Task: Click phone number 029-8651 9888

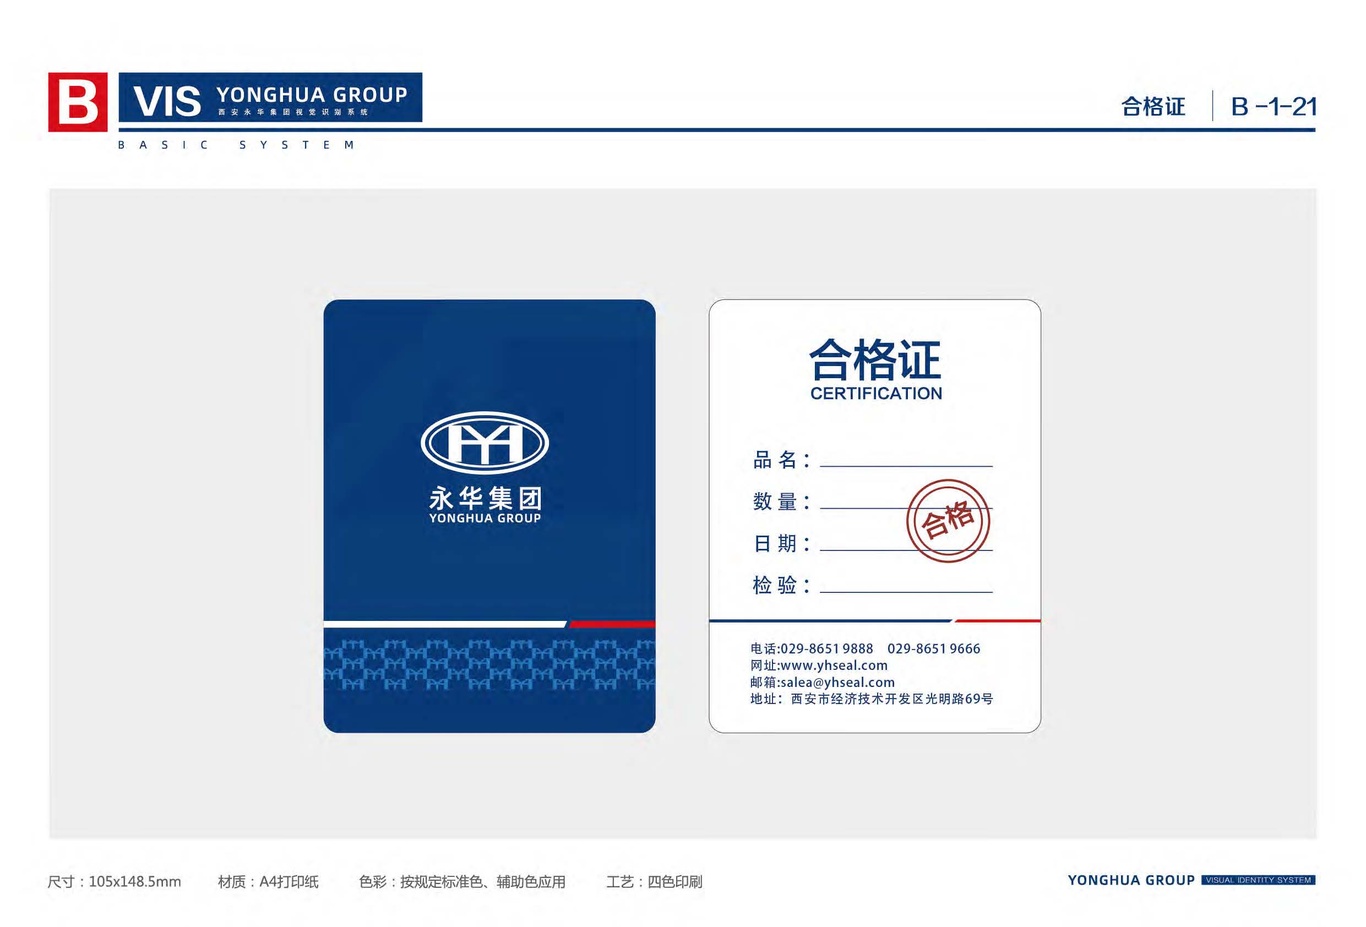Action: [826, 649]
